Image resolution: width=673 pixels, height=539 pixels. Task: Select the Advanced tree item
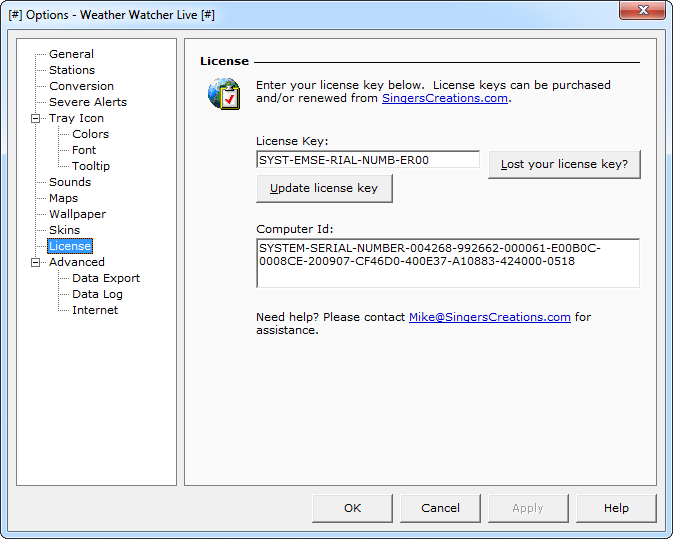(x=77, y=262)
